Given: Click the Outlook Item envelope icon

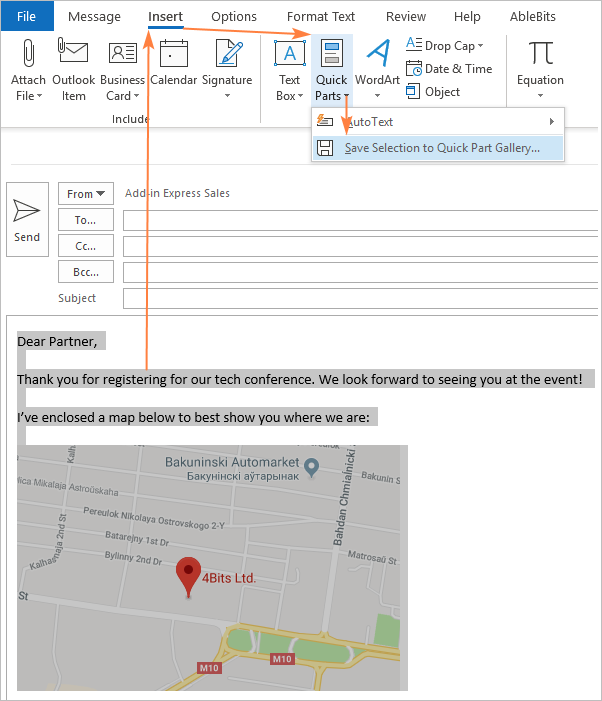Looking at the screenshot, I should (74, 53).
